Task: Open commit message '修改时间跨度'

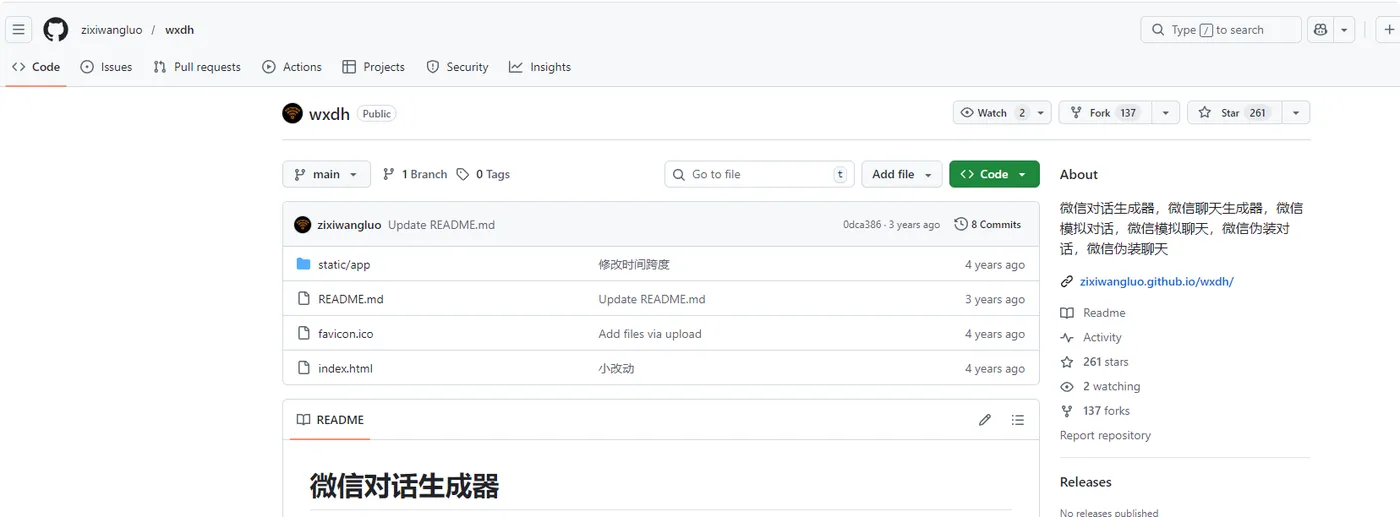Action: click(x=634, y=265)
